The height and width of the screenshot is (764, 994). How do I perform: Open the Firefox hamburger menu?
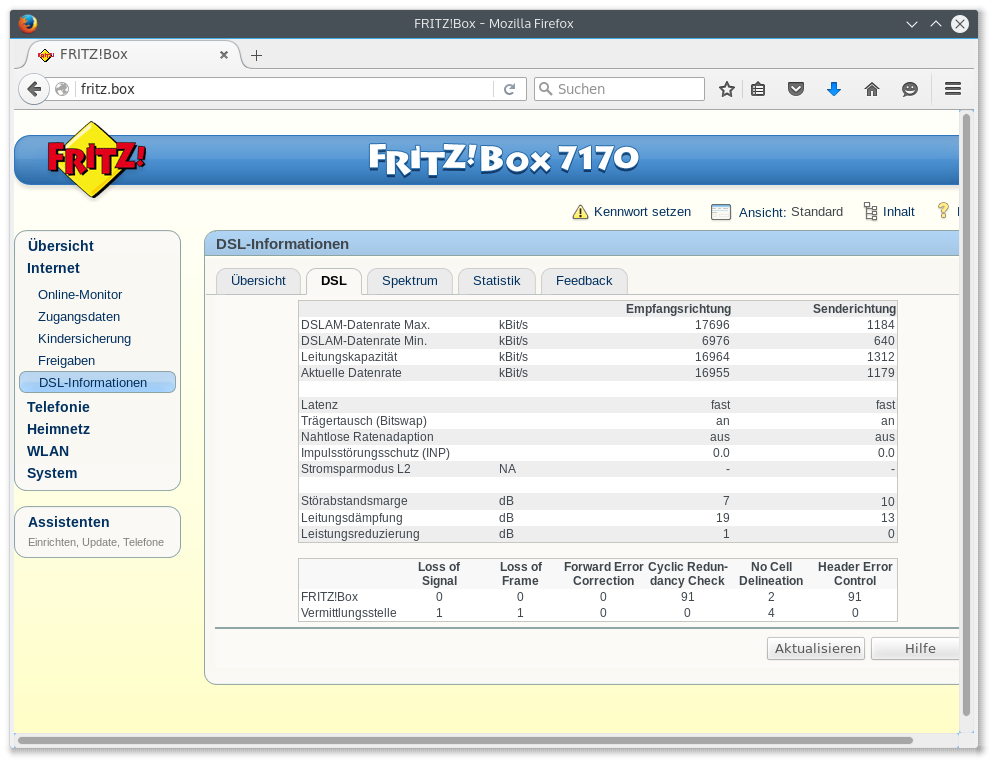[x=953, y=89]
